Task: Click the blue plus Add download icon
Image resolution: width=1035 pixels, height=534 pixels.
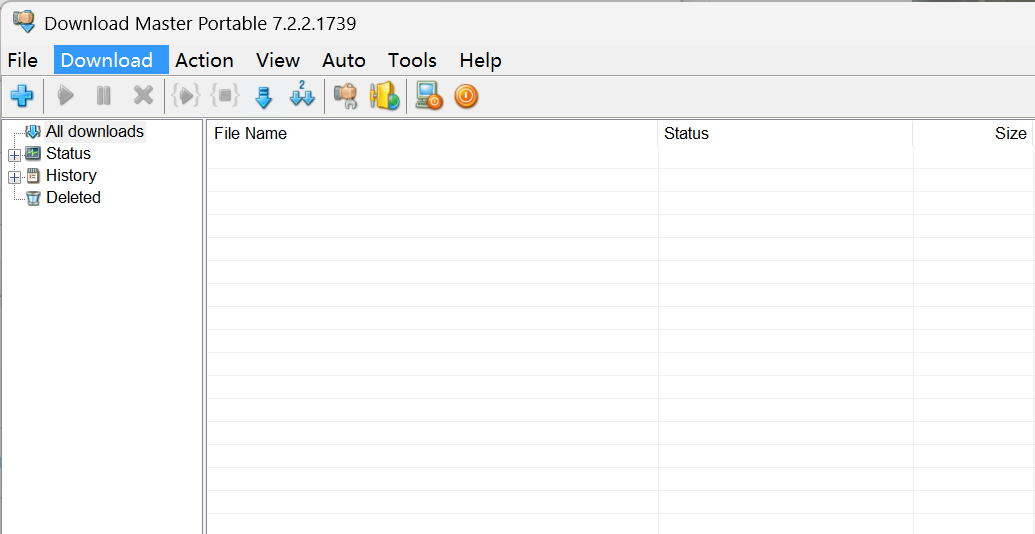Action: click(x=21, y=96)
